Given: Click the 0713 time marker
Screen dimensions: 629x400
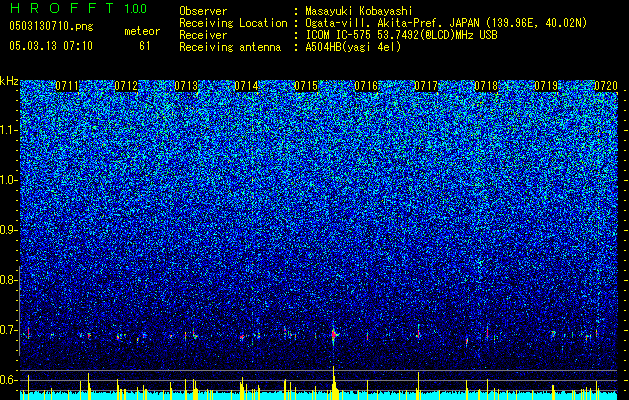Looking at the screenshot, I should click(186, 86).
